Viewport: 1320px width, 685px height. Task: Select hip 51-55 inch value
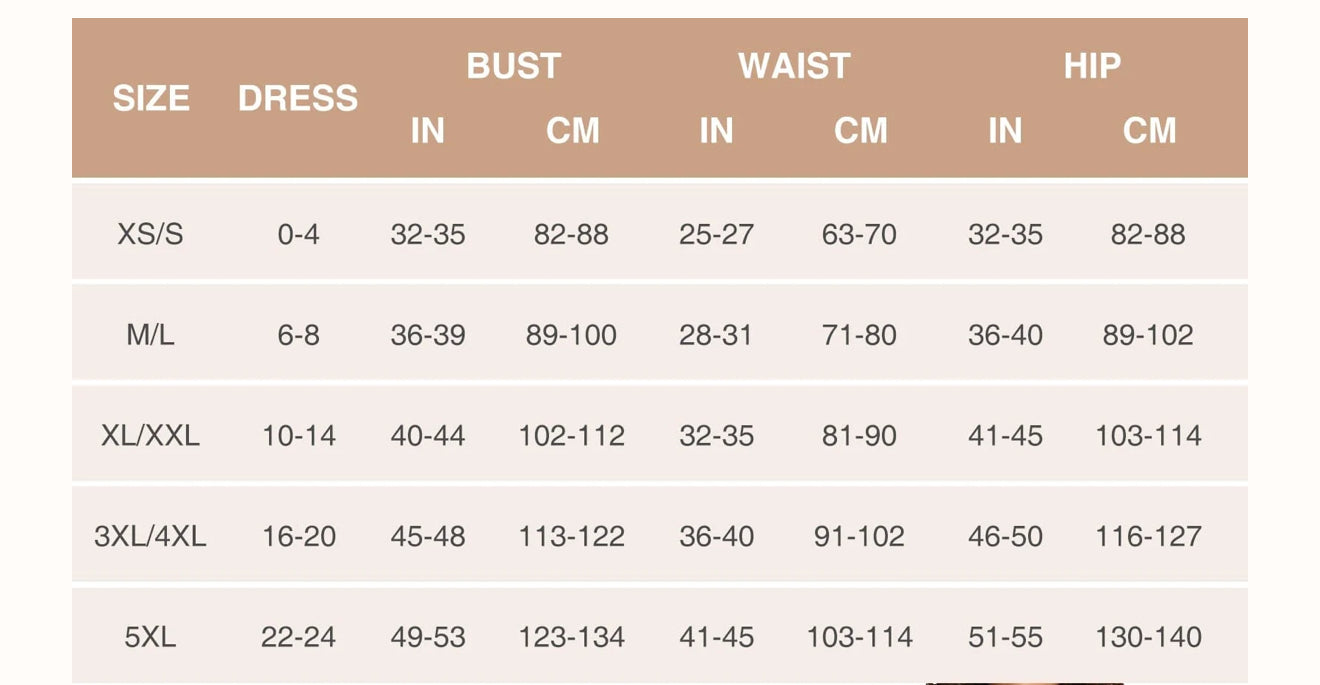[x=1005, y=637]
